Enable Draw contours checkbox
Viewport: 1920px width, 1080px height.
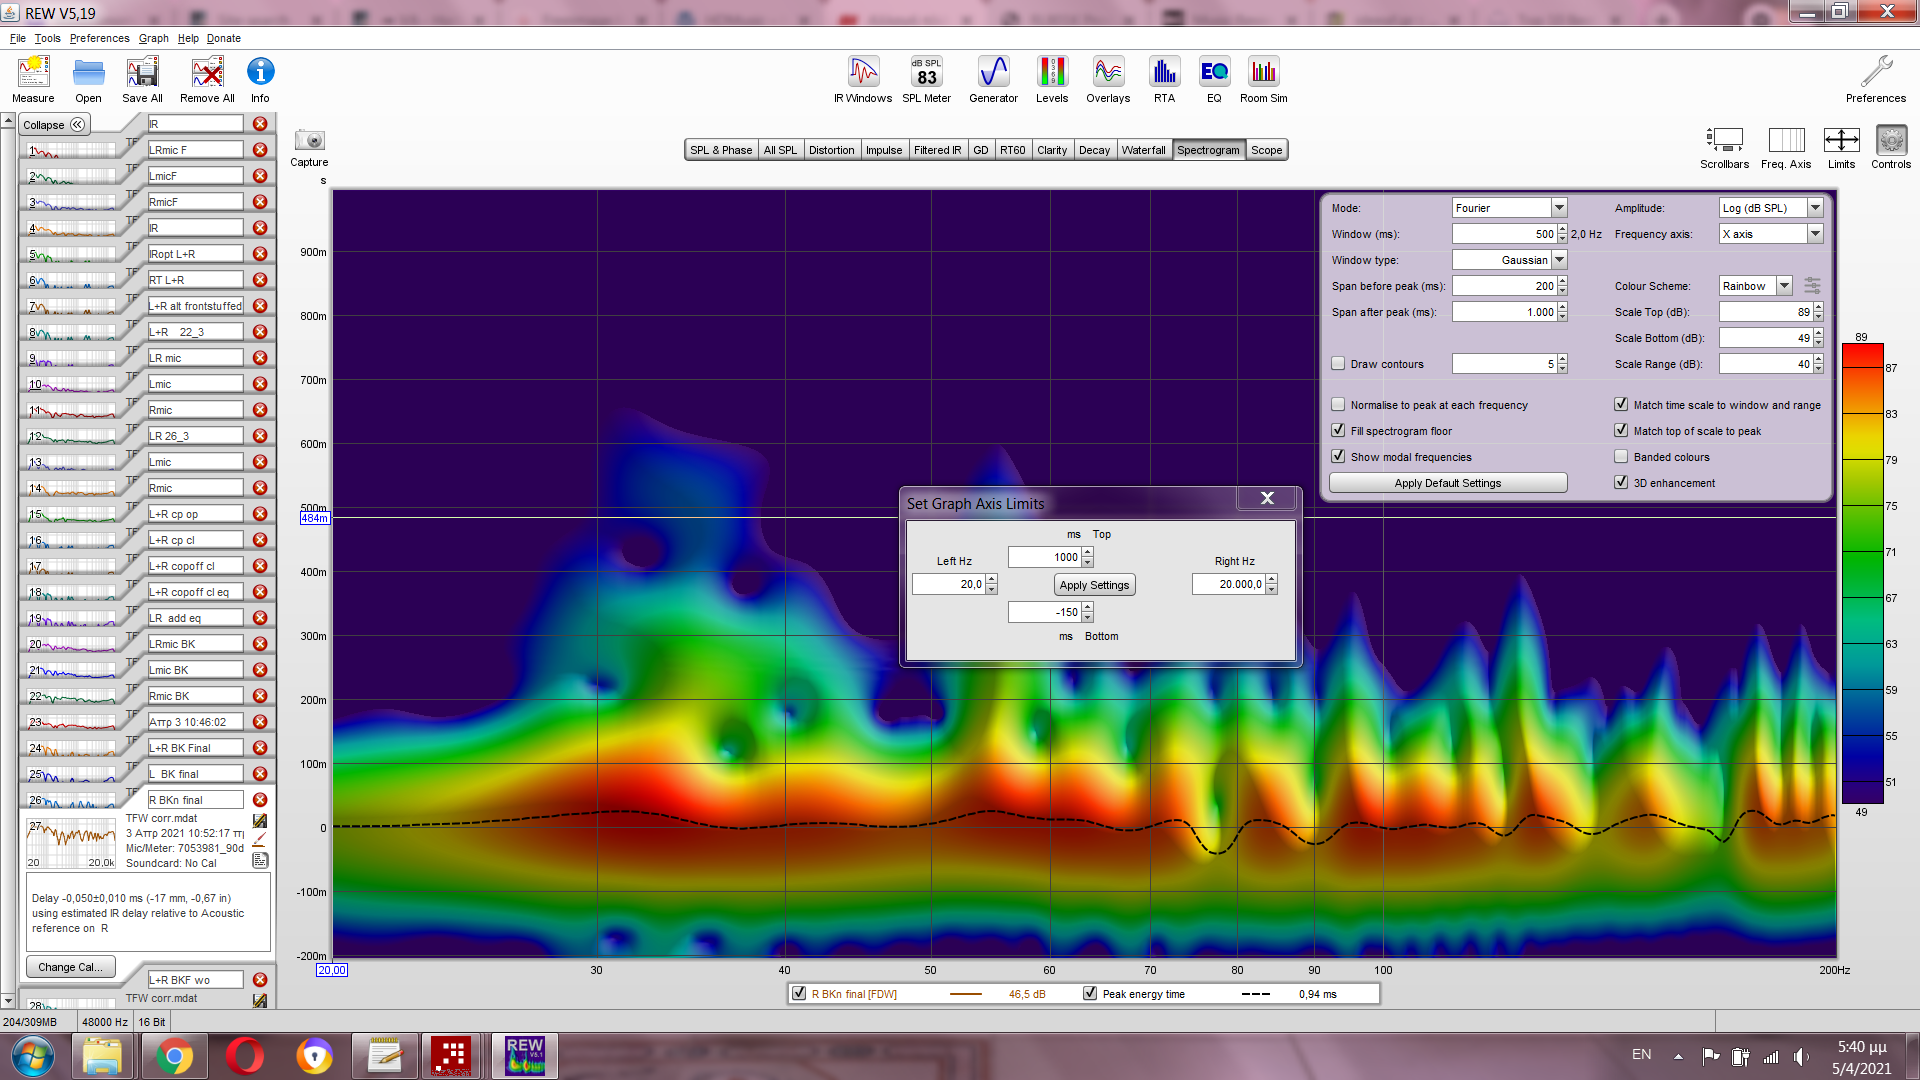click(x=1338, y=364)
